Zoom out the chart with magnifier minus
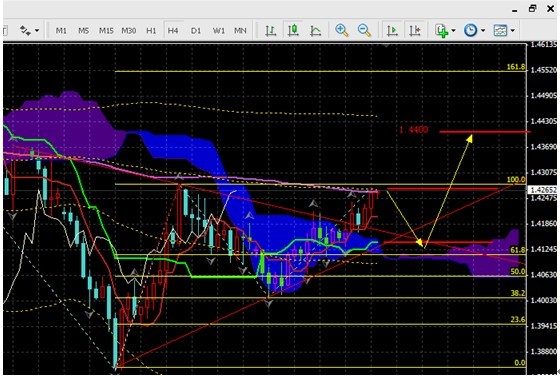The image size is (560, 376). click(364, 30)
